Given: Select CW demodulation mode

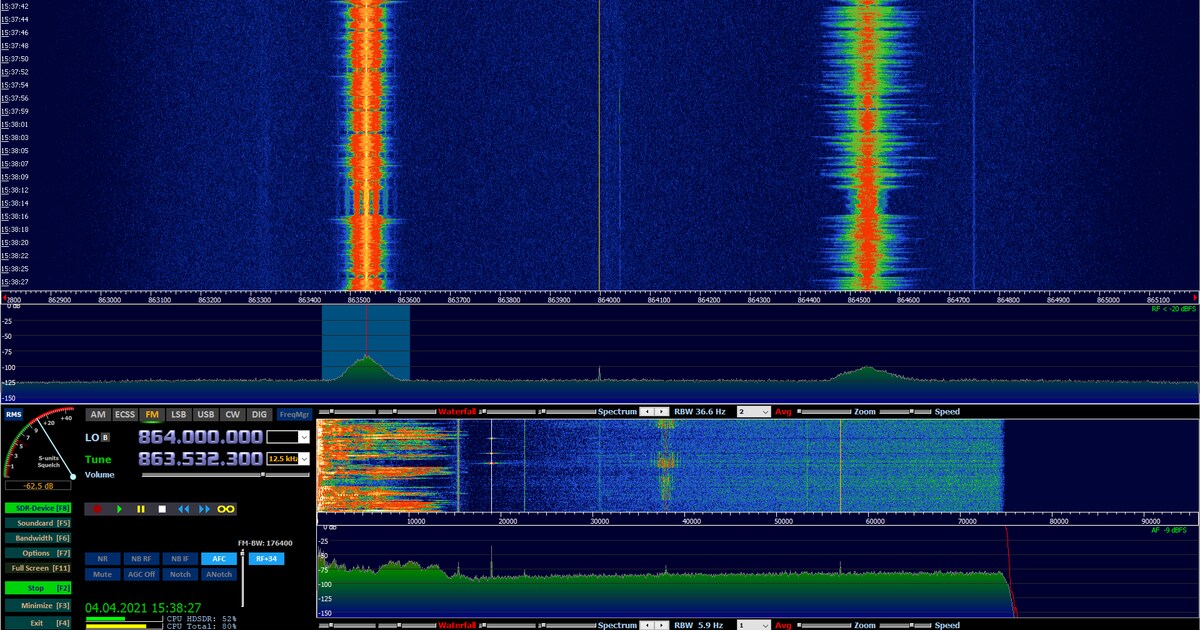Looking at the screenshot, I should tap(232, 414).
